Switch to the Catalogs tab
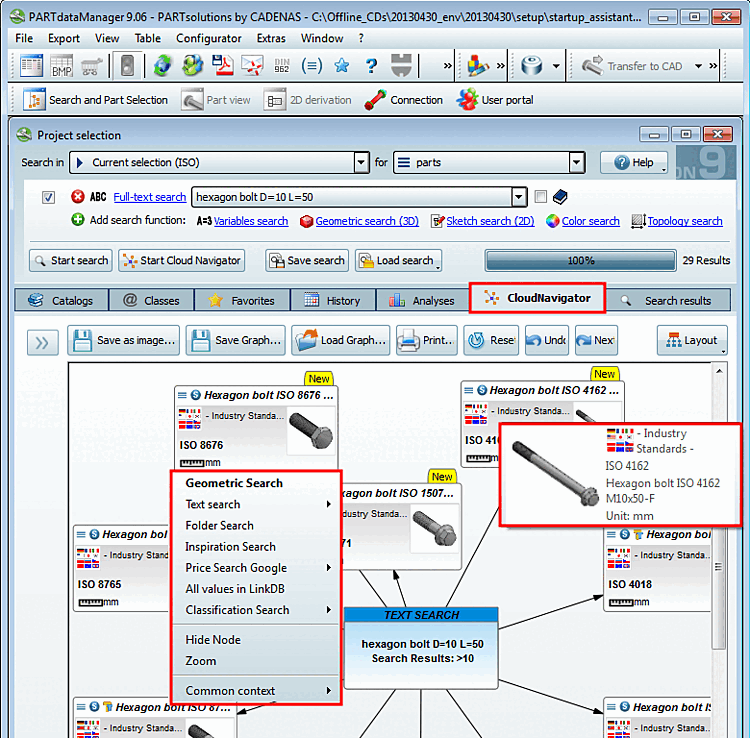This screenshot has width=750, height=738. click(61, 300)
